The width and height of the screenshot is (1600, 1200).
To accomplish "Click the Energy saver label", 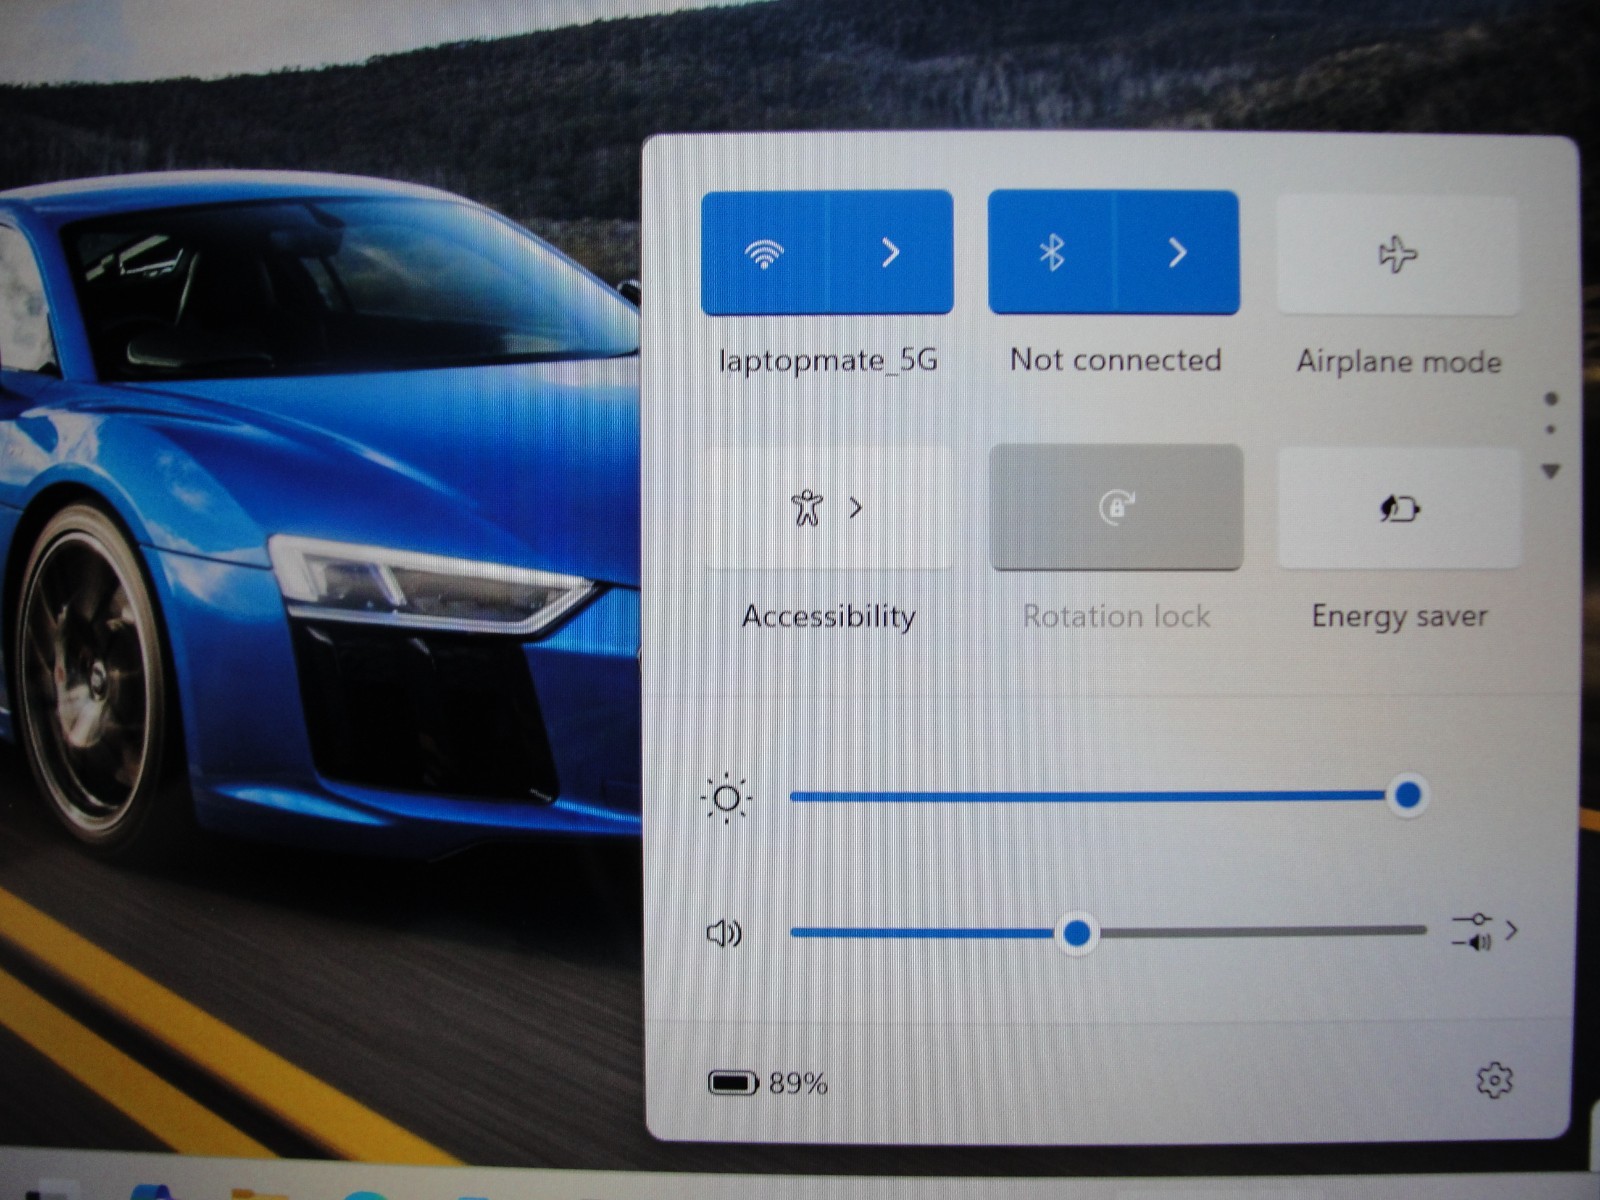I will point(1399,616).
